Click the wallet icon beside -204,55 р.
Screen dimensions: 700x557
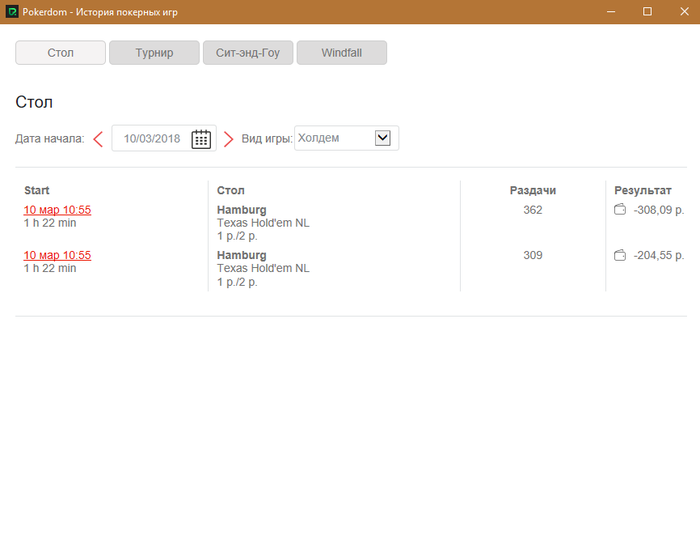tap(620, 255)
